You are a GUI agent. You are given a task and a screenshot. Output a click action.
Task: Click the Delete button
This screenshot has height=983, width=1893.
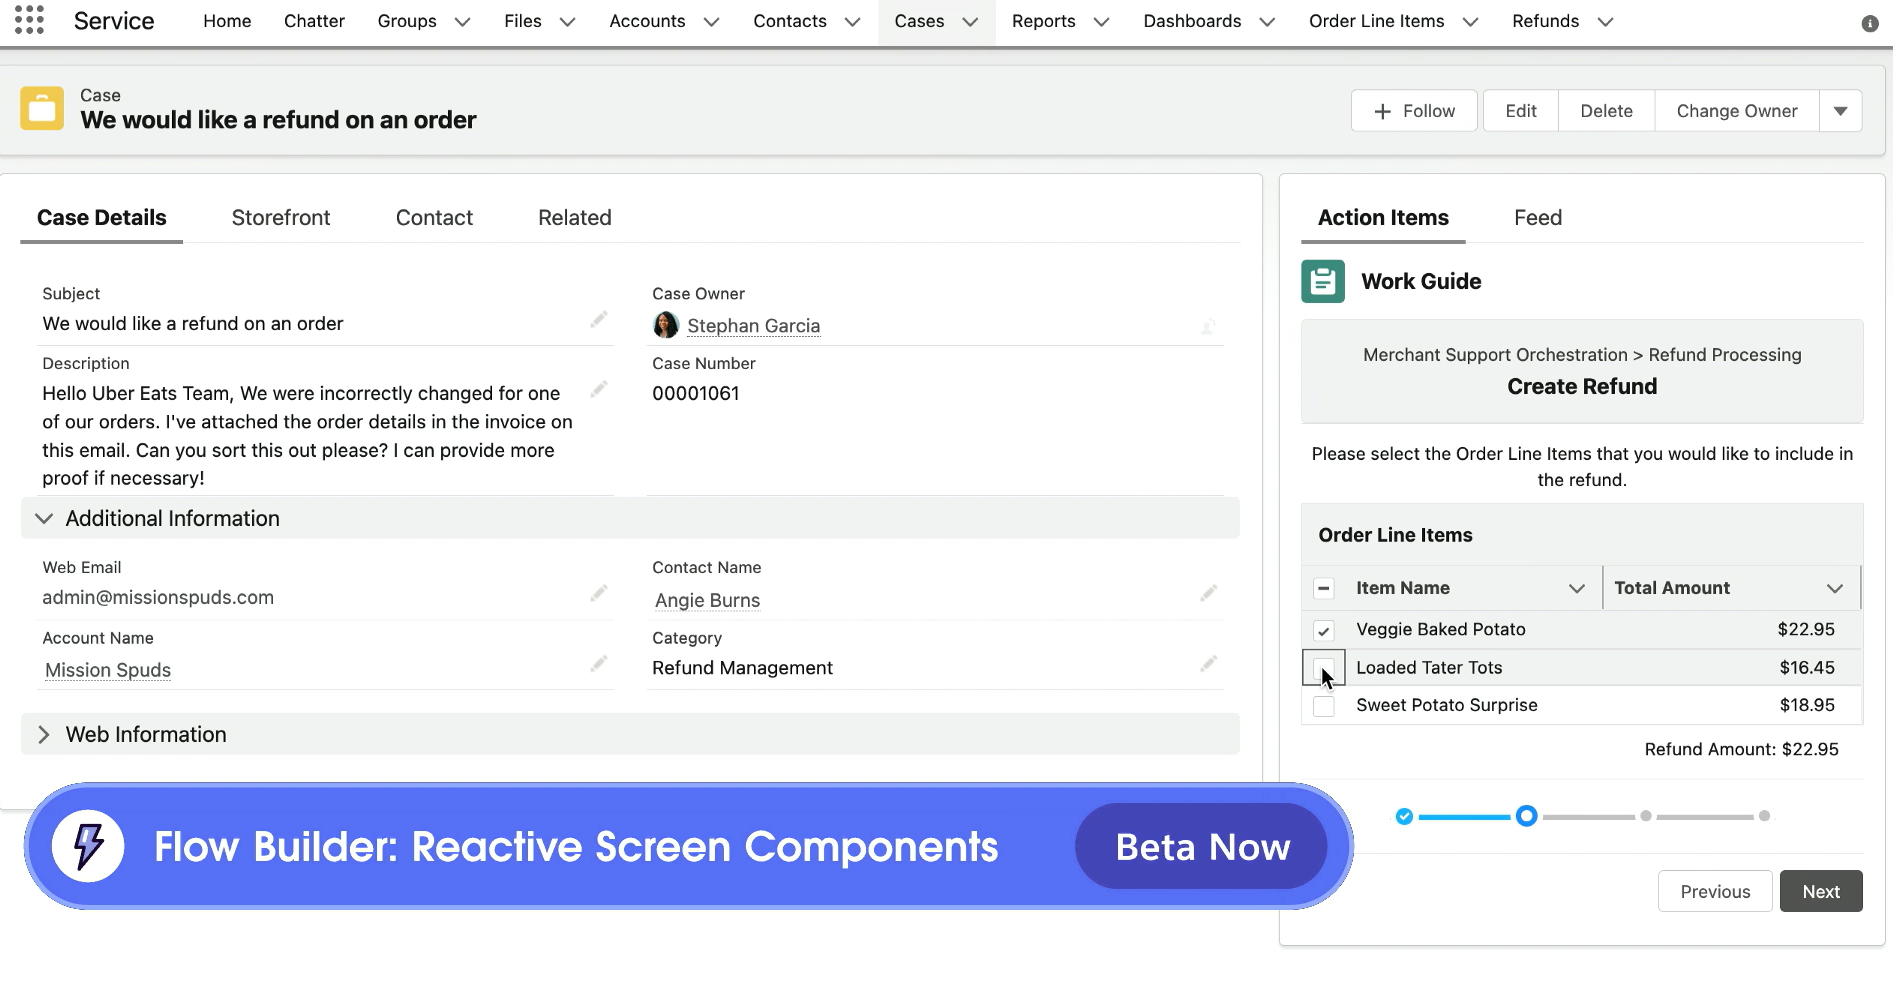(x=1606, y=111)
